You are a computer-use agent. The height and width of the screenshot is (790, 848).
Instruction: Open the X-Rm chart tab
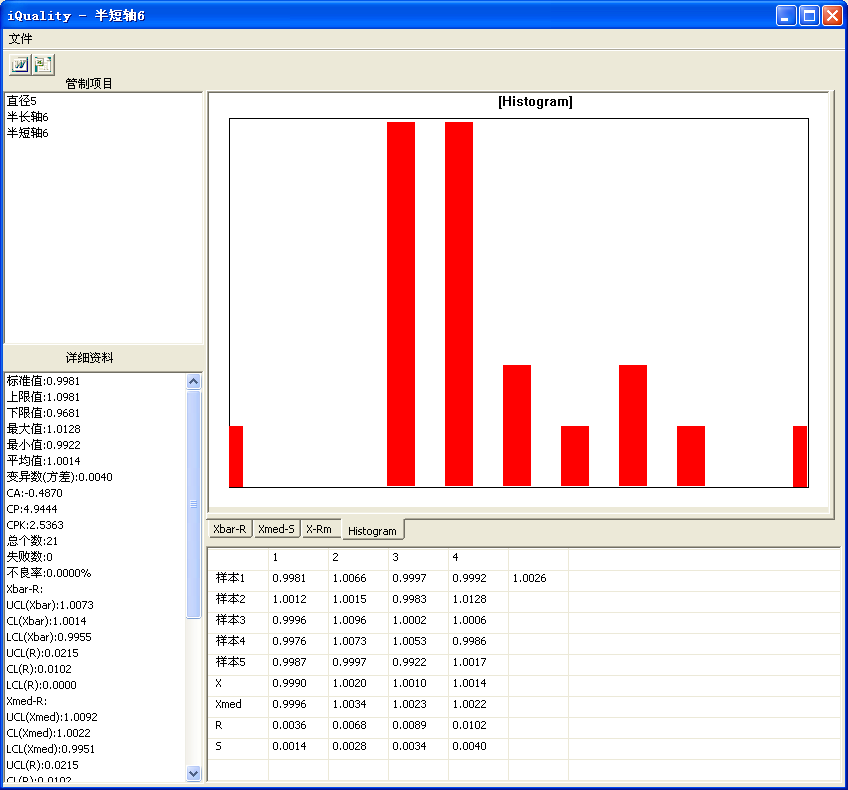[x=319, y=529]
